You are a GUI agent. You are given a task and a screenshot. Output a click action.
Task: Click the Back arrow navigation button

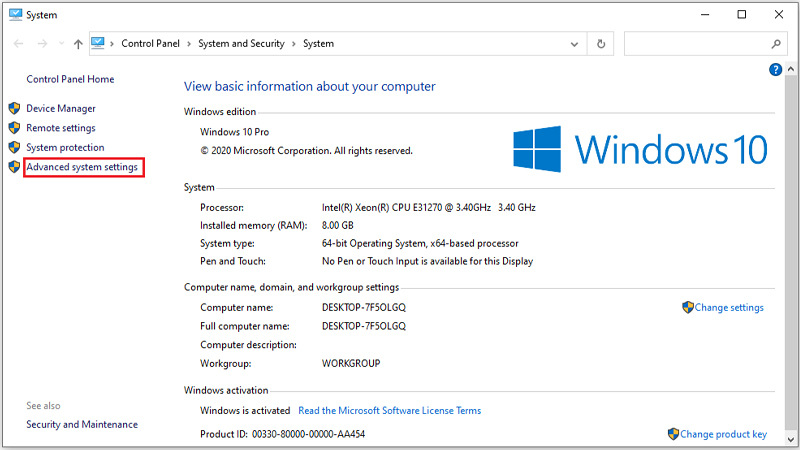coord(17,44)
